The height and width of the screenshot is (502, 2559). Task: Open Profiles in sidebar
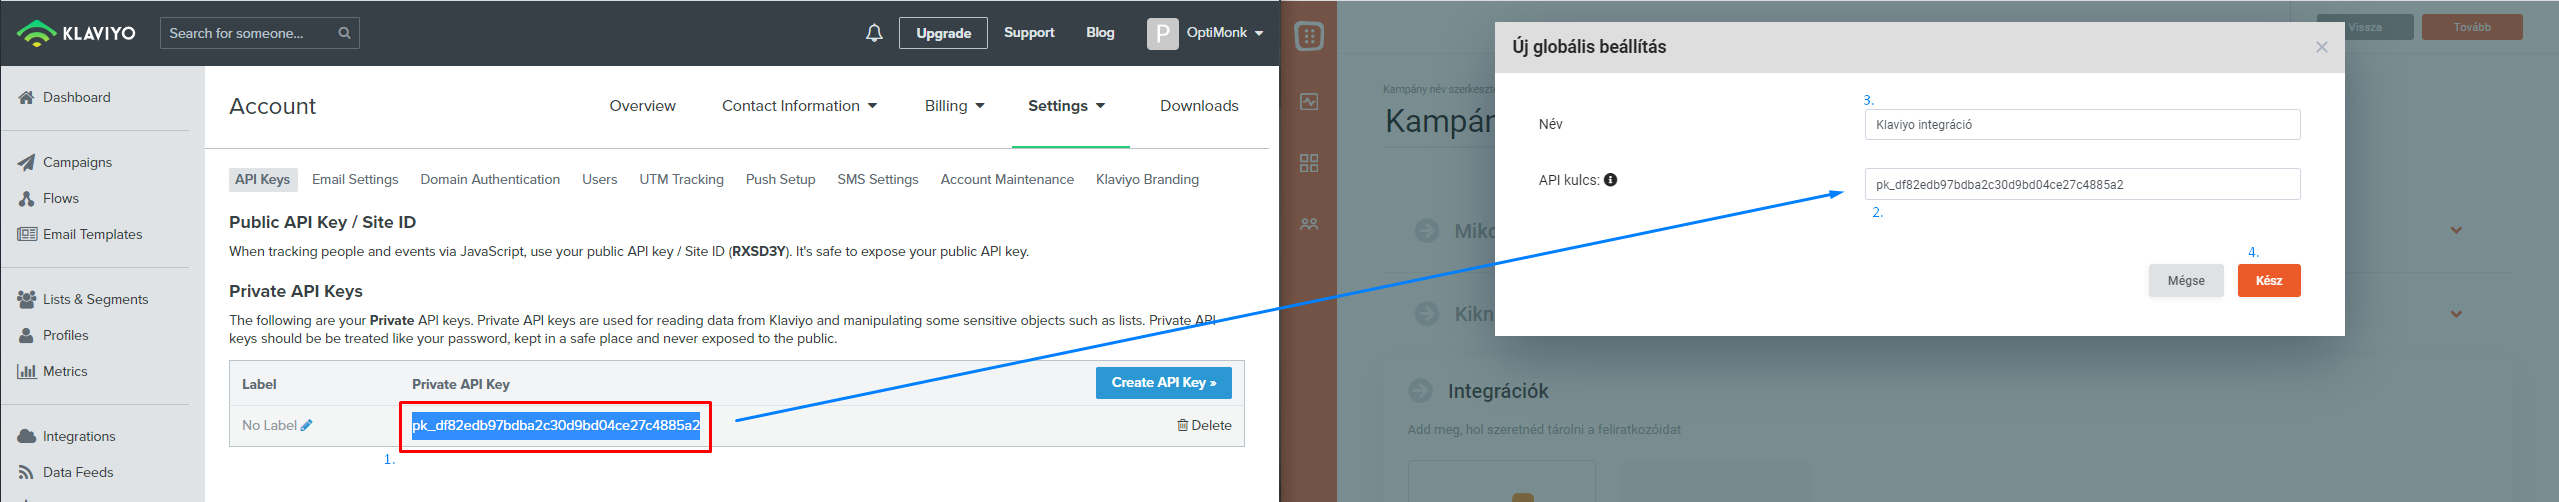[53, 335]
